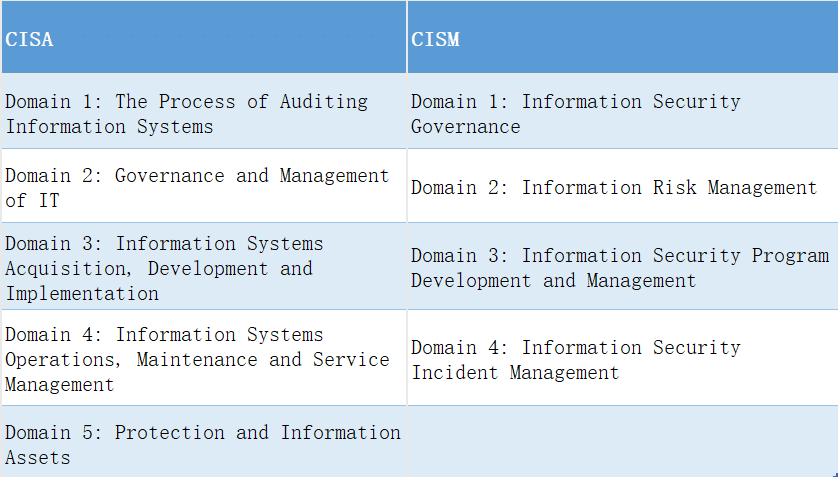Click the cell 'Information Security Program Development and Management'

(623, 266)
